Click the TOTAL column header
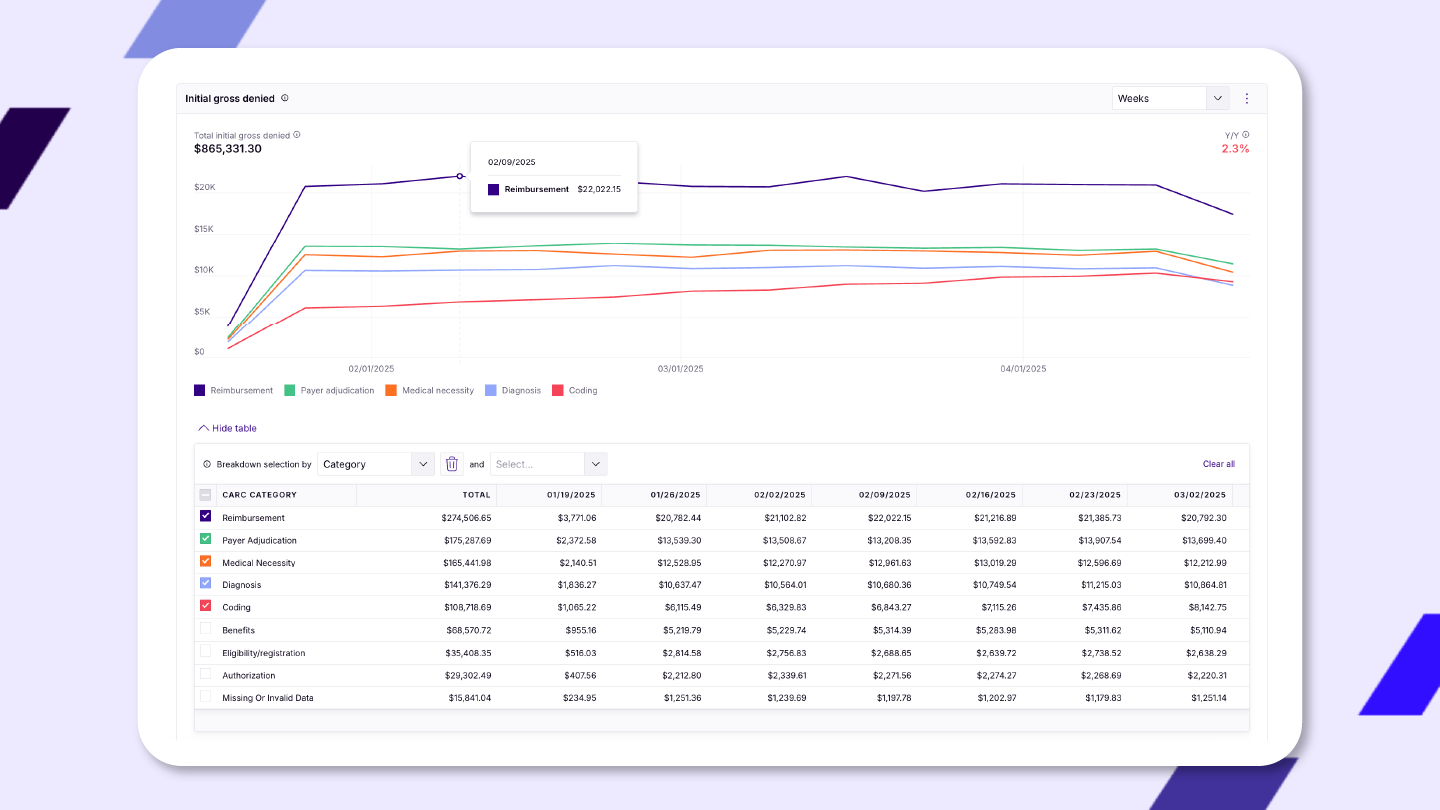 pos(476,495)
